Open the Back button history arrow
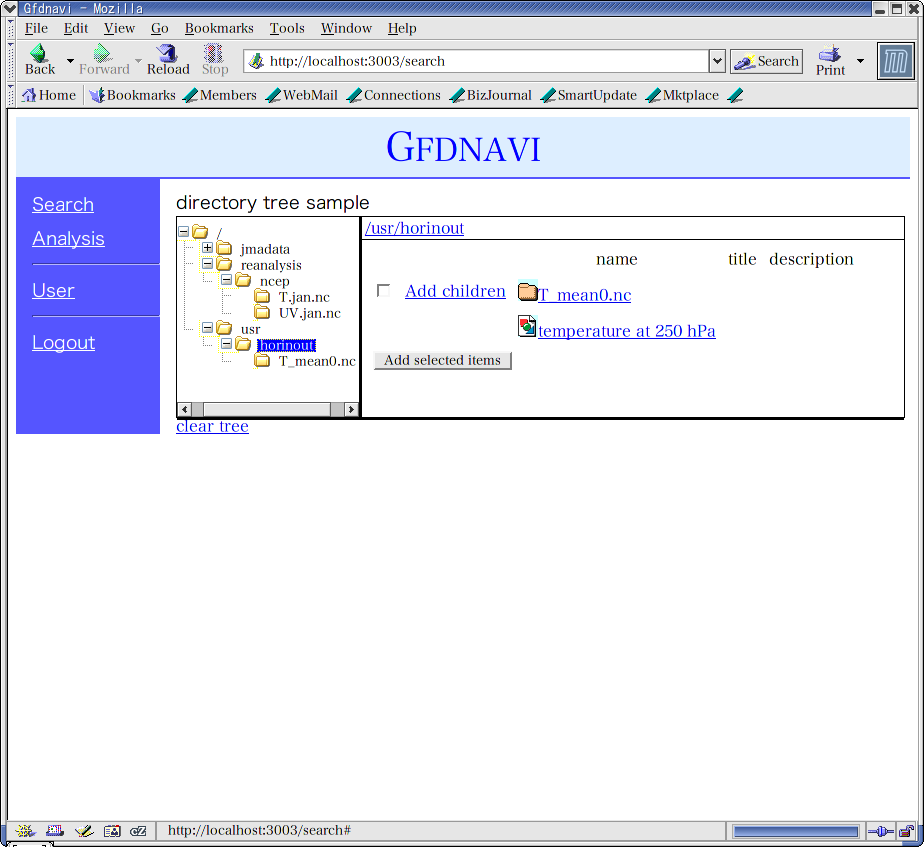Image resolution: width=924 pixels, height=847 pixels. point(70,61)
